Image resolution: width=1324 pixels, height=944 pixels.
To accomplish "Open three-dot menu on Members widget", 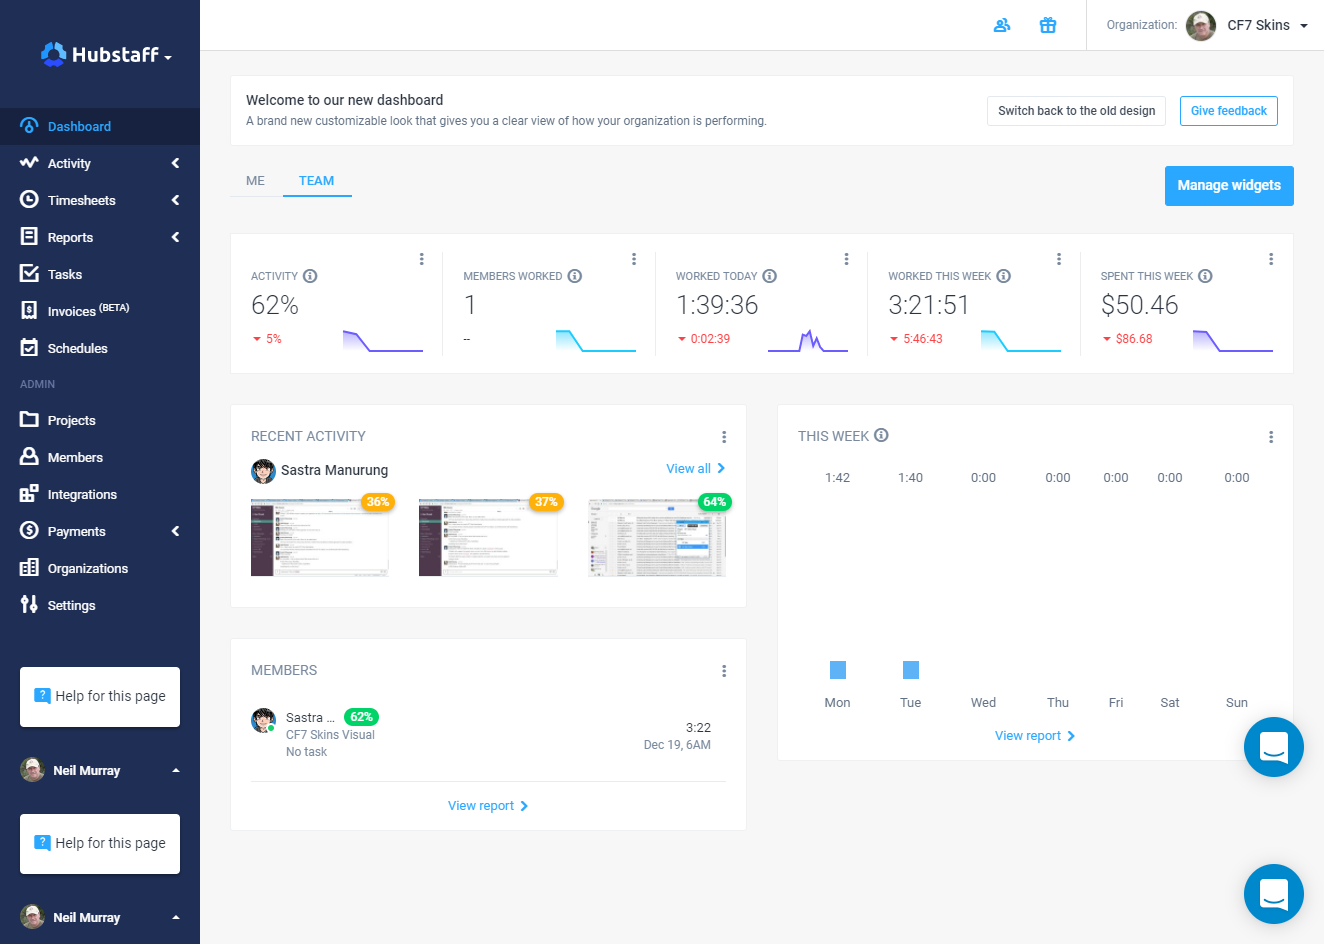I will click(724, 671).
